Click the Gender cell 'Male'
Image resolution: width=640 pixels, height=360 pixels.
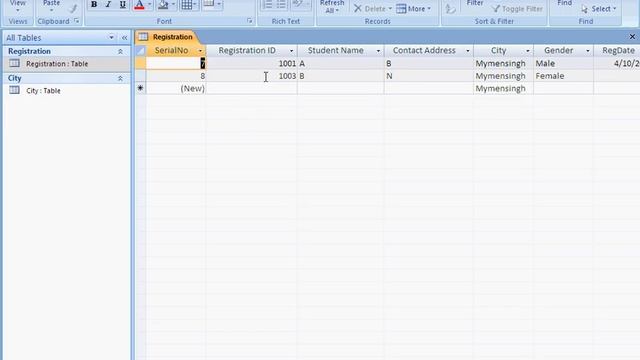coord(563,63)
